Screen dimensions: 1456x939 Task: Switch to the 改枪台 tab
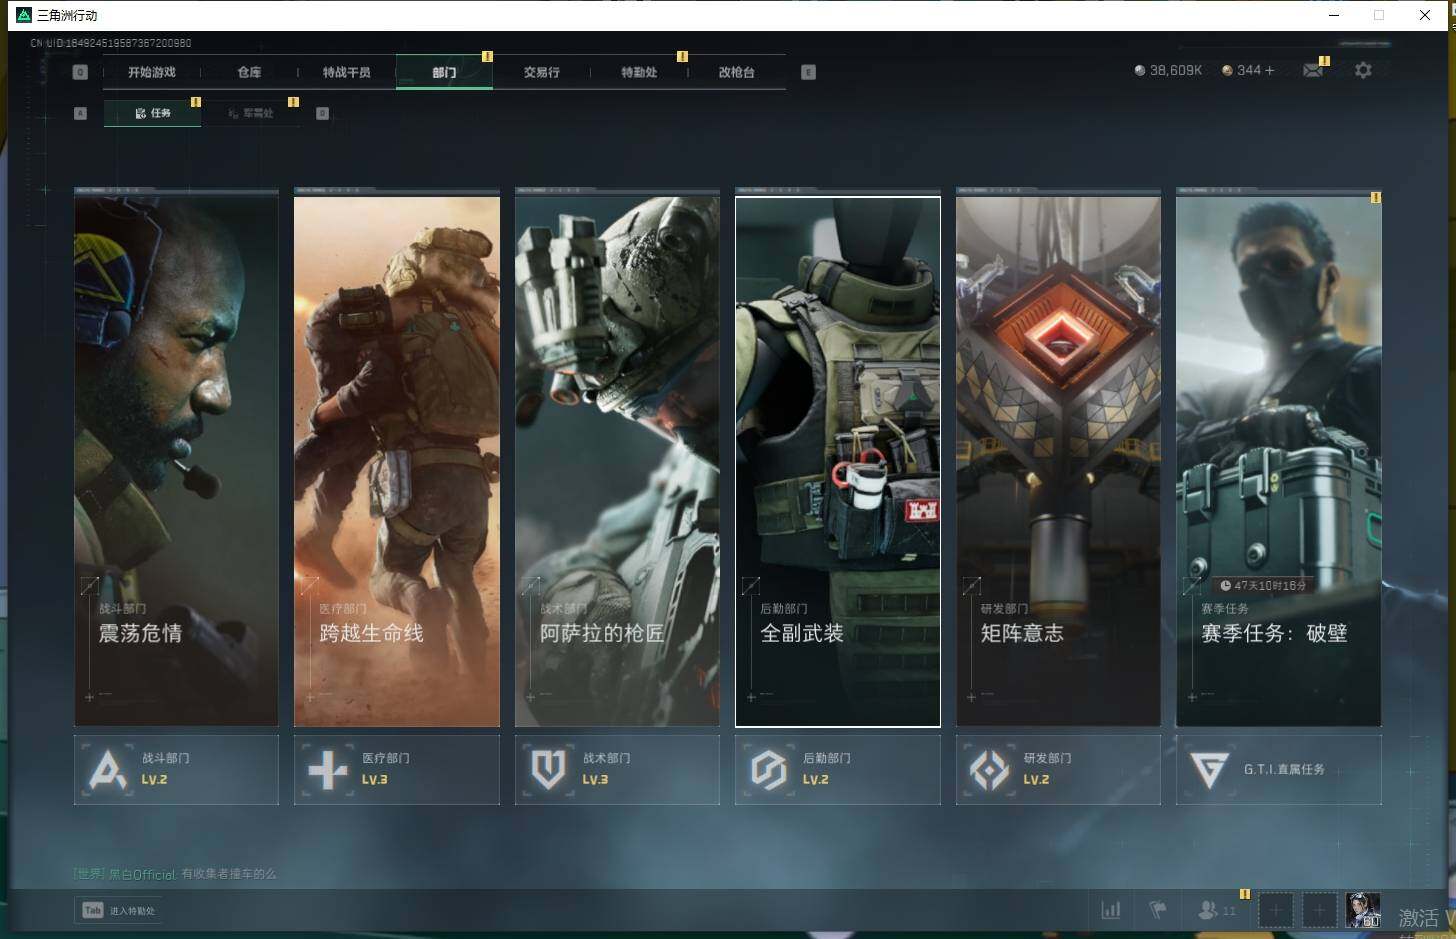[x=737, y=72]
